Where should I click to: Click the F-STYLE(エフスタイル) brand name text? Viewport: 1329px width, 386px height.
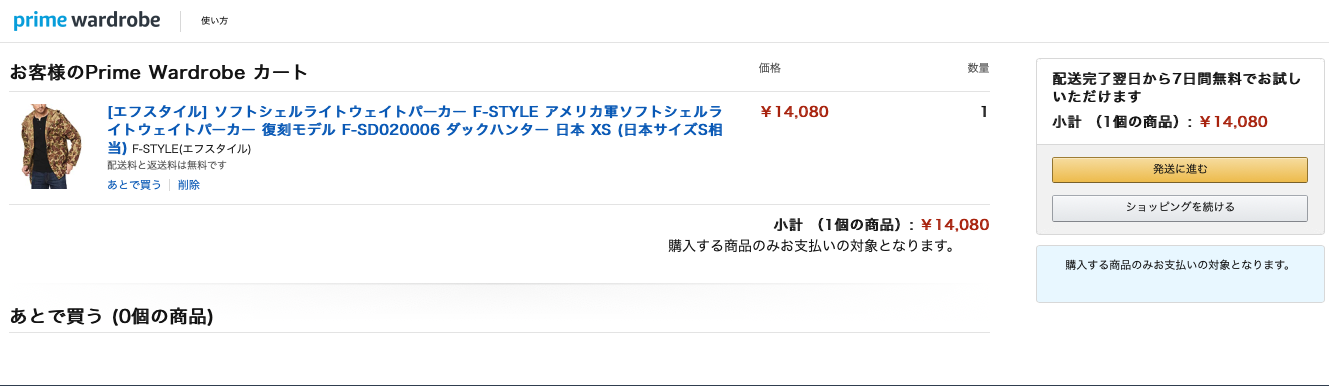[x=191, y=149]
